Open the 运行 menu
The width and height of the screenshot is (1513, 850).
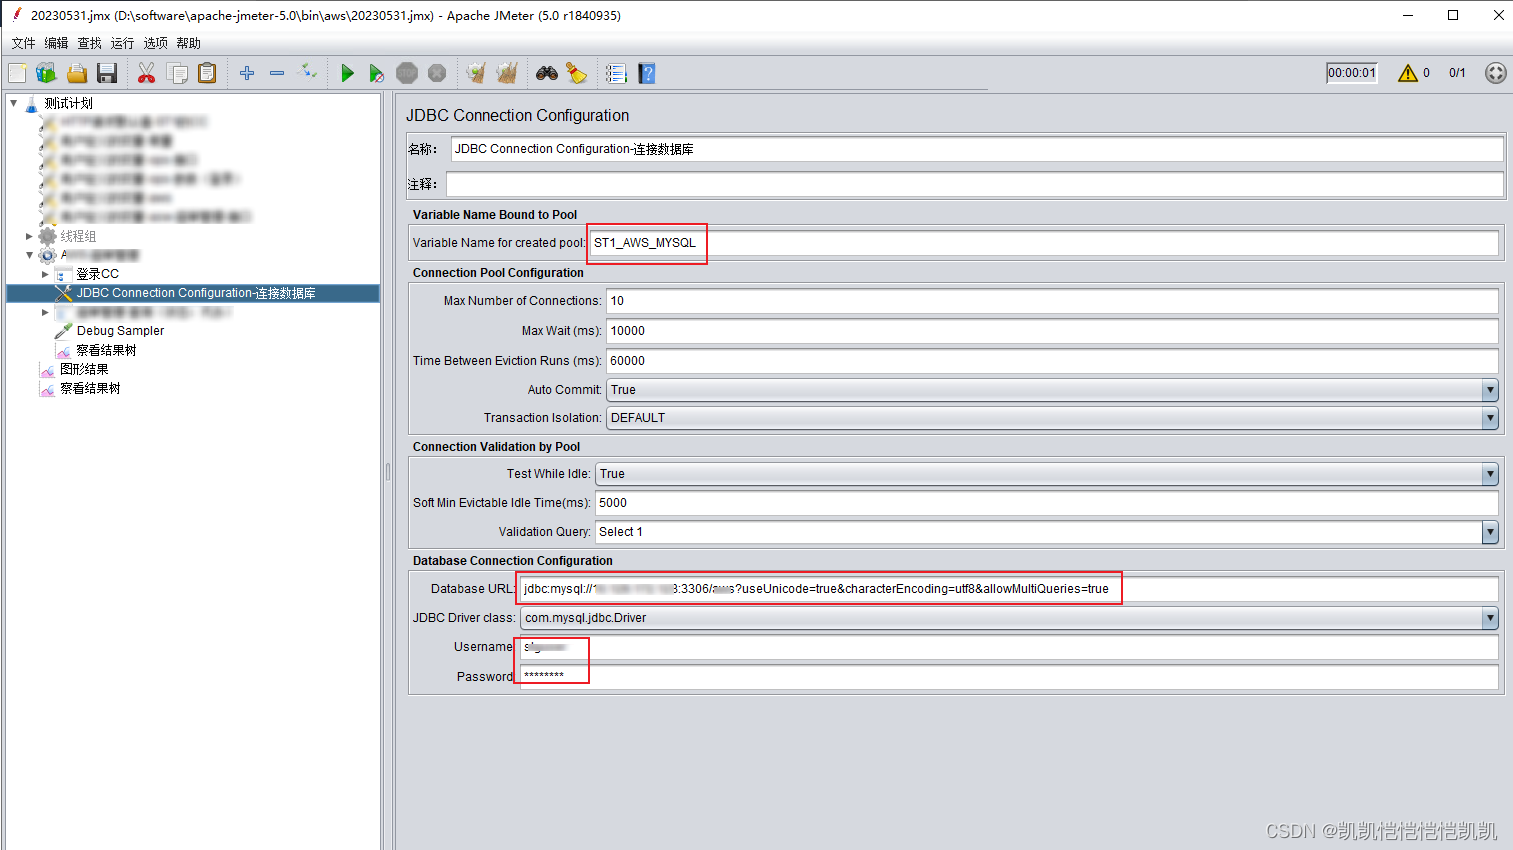pyautogui.click(x=122, y=43)
